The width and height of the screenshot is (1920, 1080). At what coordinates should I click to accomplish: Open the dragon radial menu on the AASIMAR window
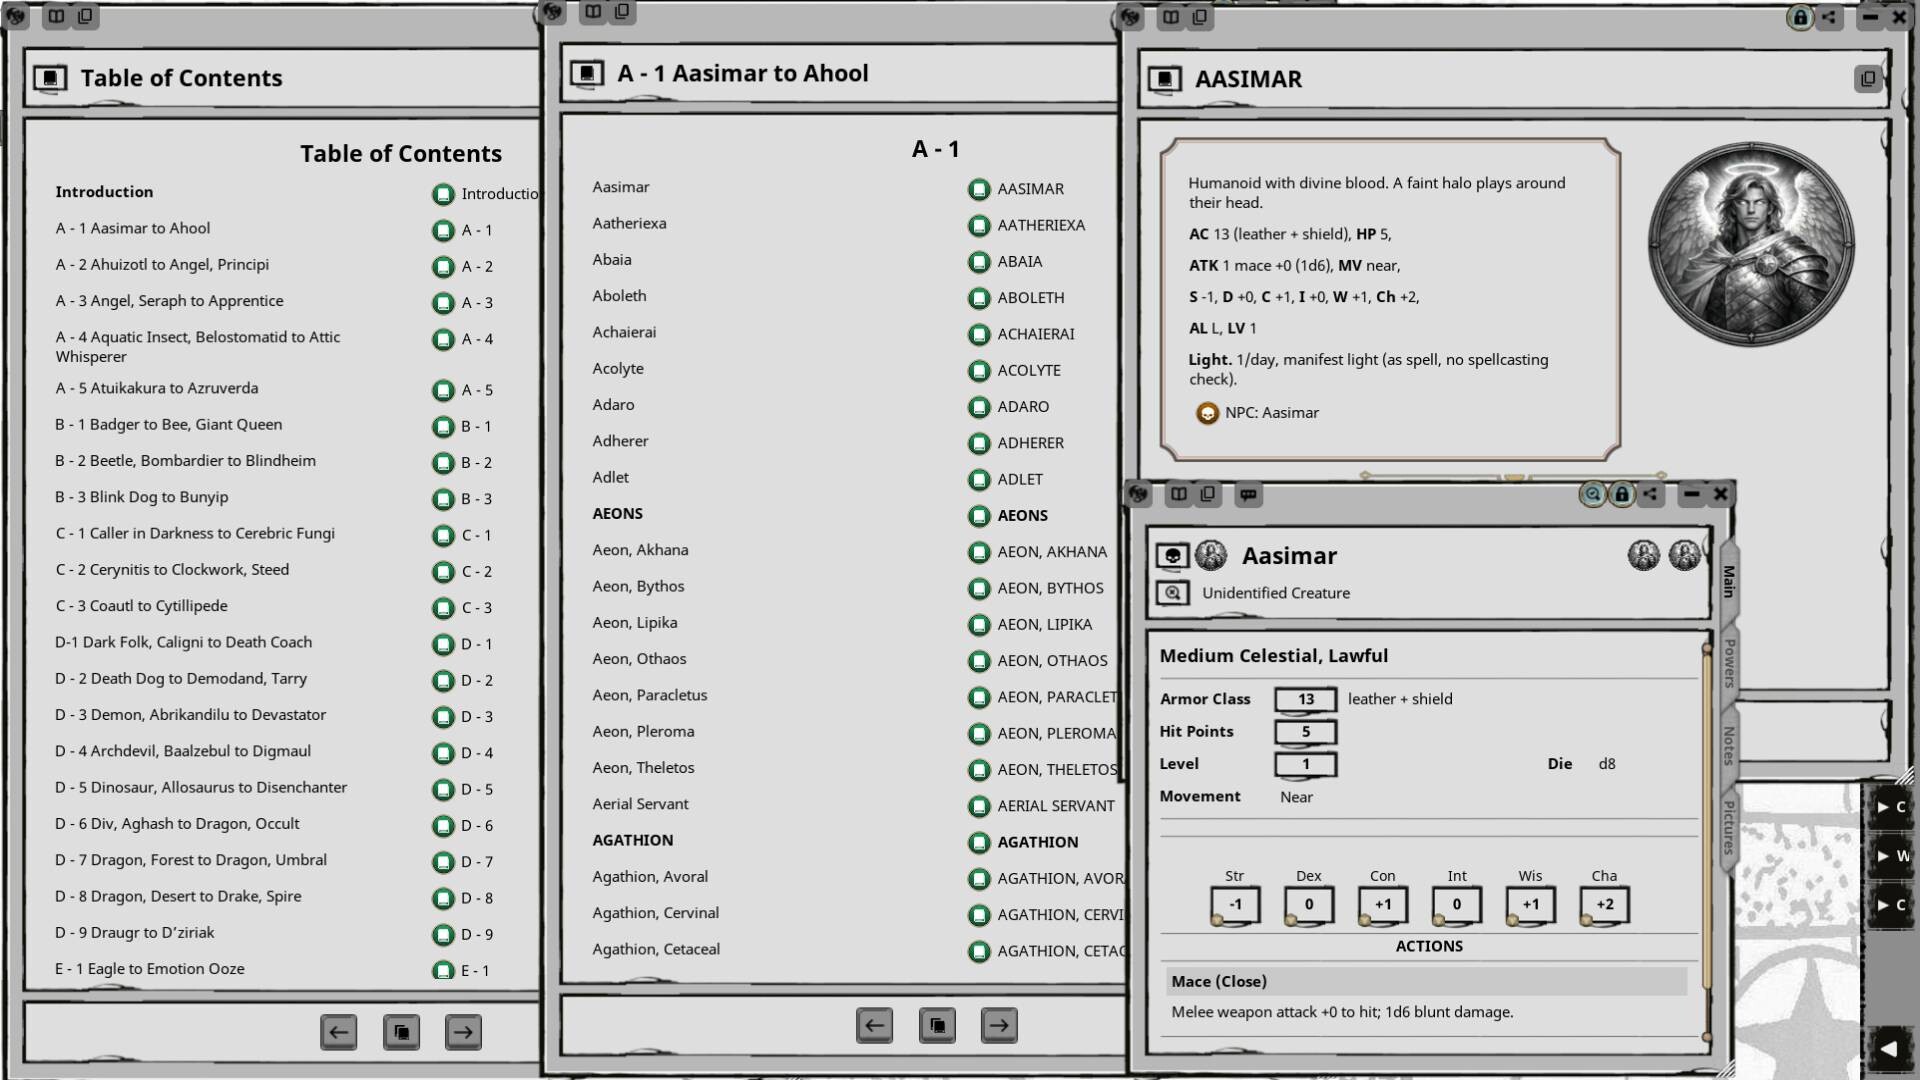tap(1131, 17)
